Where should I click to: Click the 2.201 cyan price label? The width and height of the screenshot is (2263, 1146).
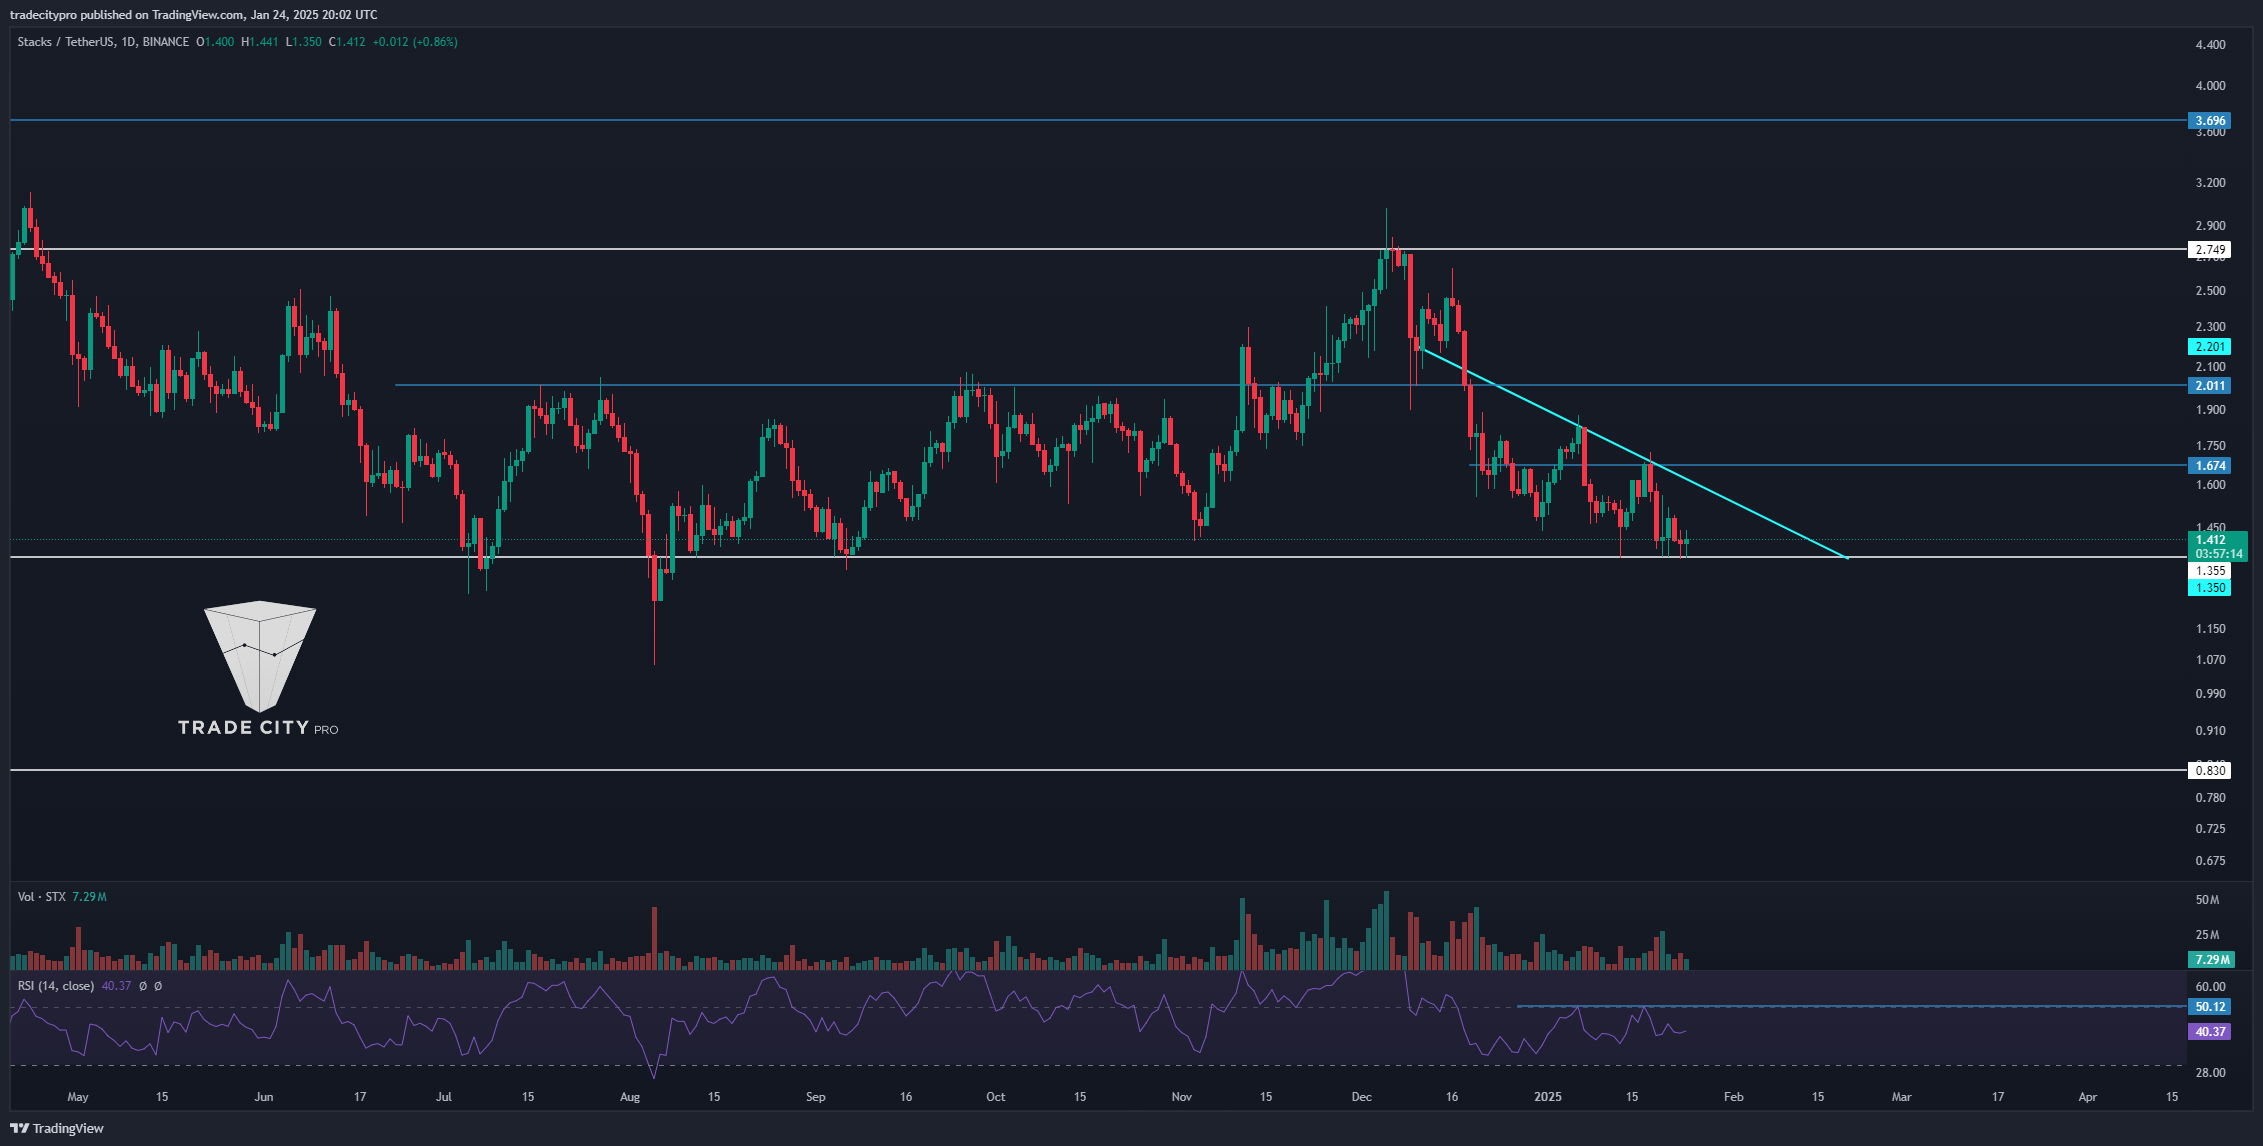coord(2209,347)
